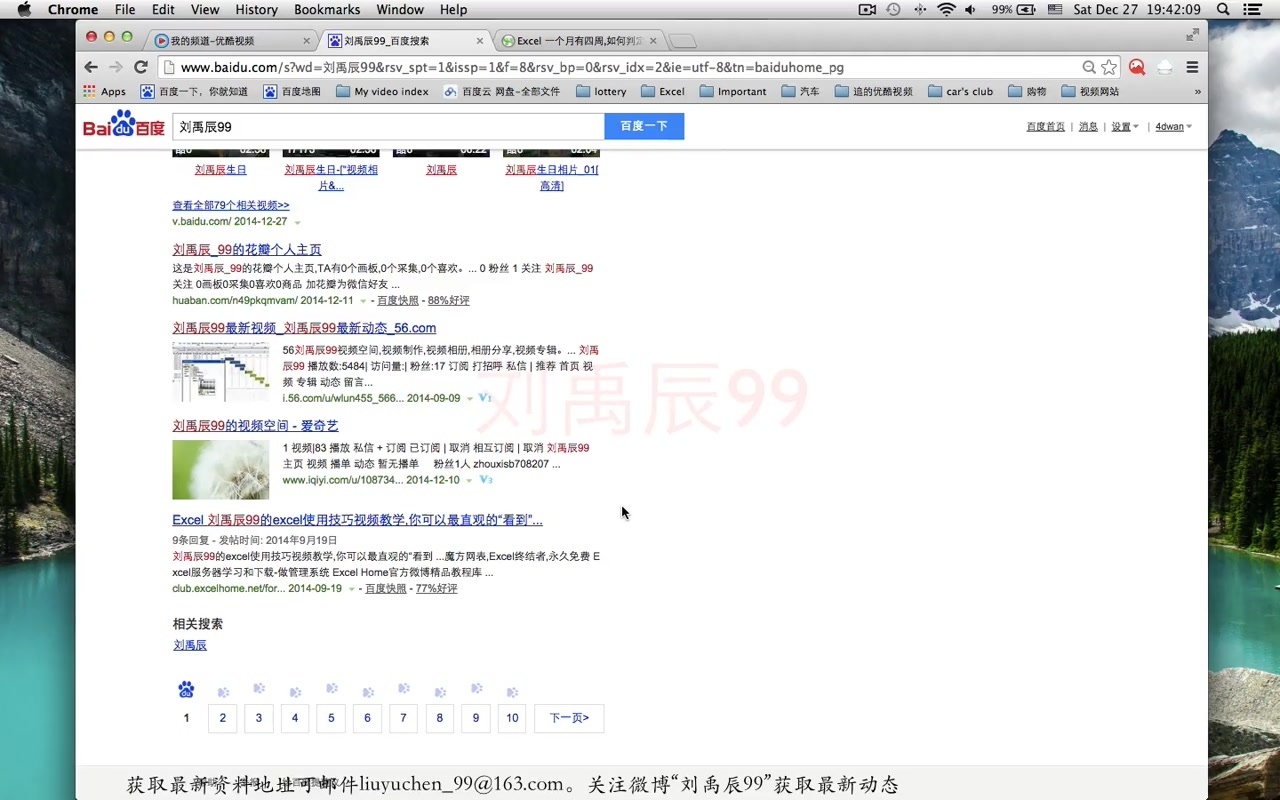Show hidden bookmarks with the chevron
The image size is (1280, 800).
[1197, 91]
